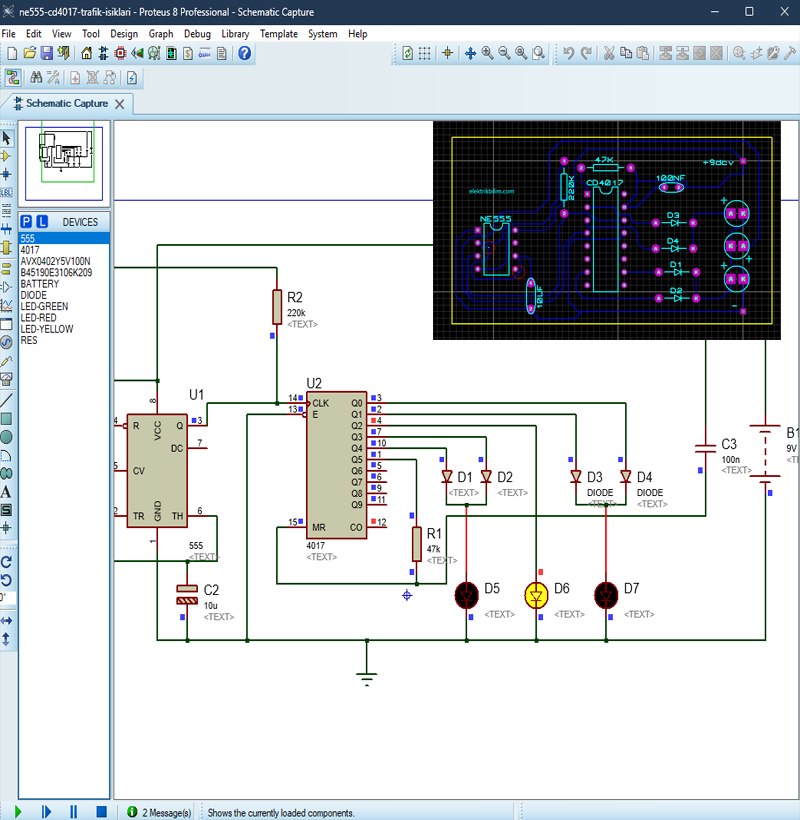
Task: Click the Zoom In magnifier icon
Action: tap(487, 53)
